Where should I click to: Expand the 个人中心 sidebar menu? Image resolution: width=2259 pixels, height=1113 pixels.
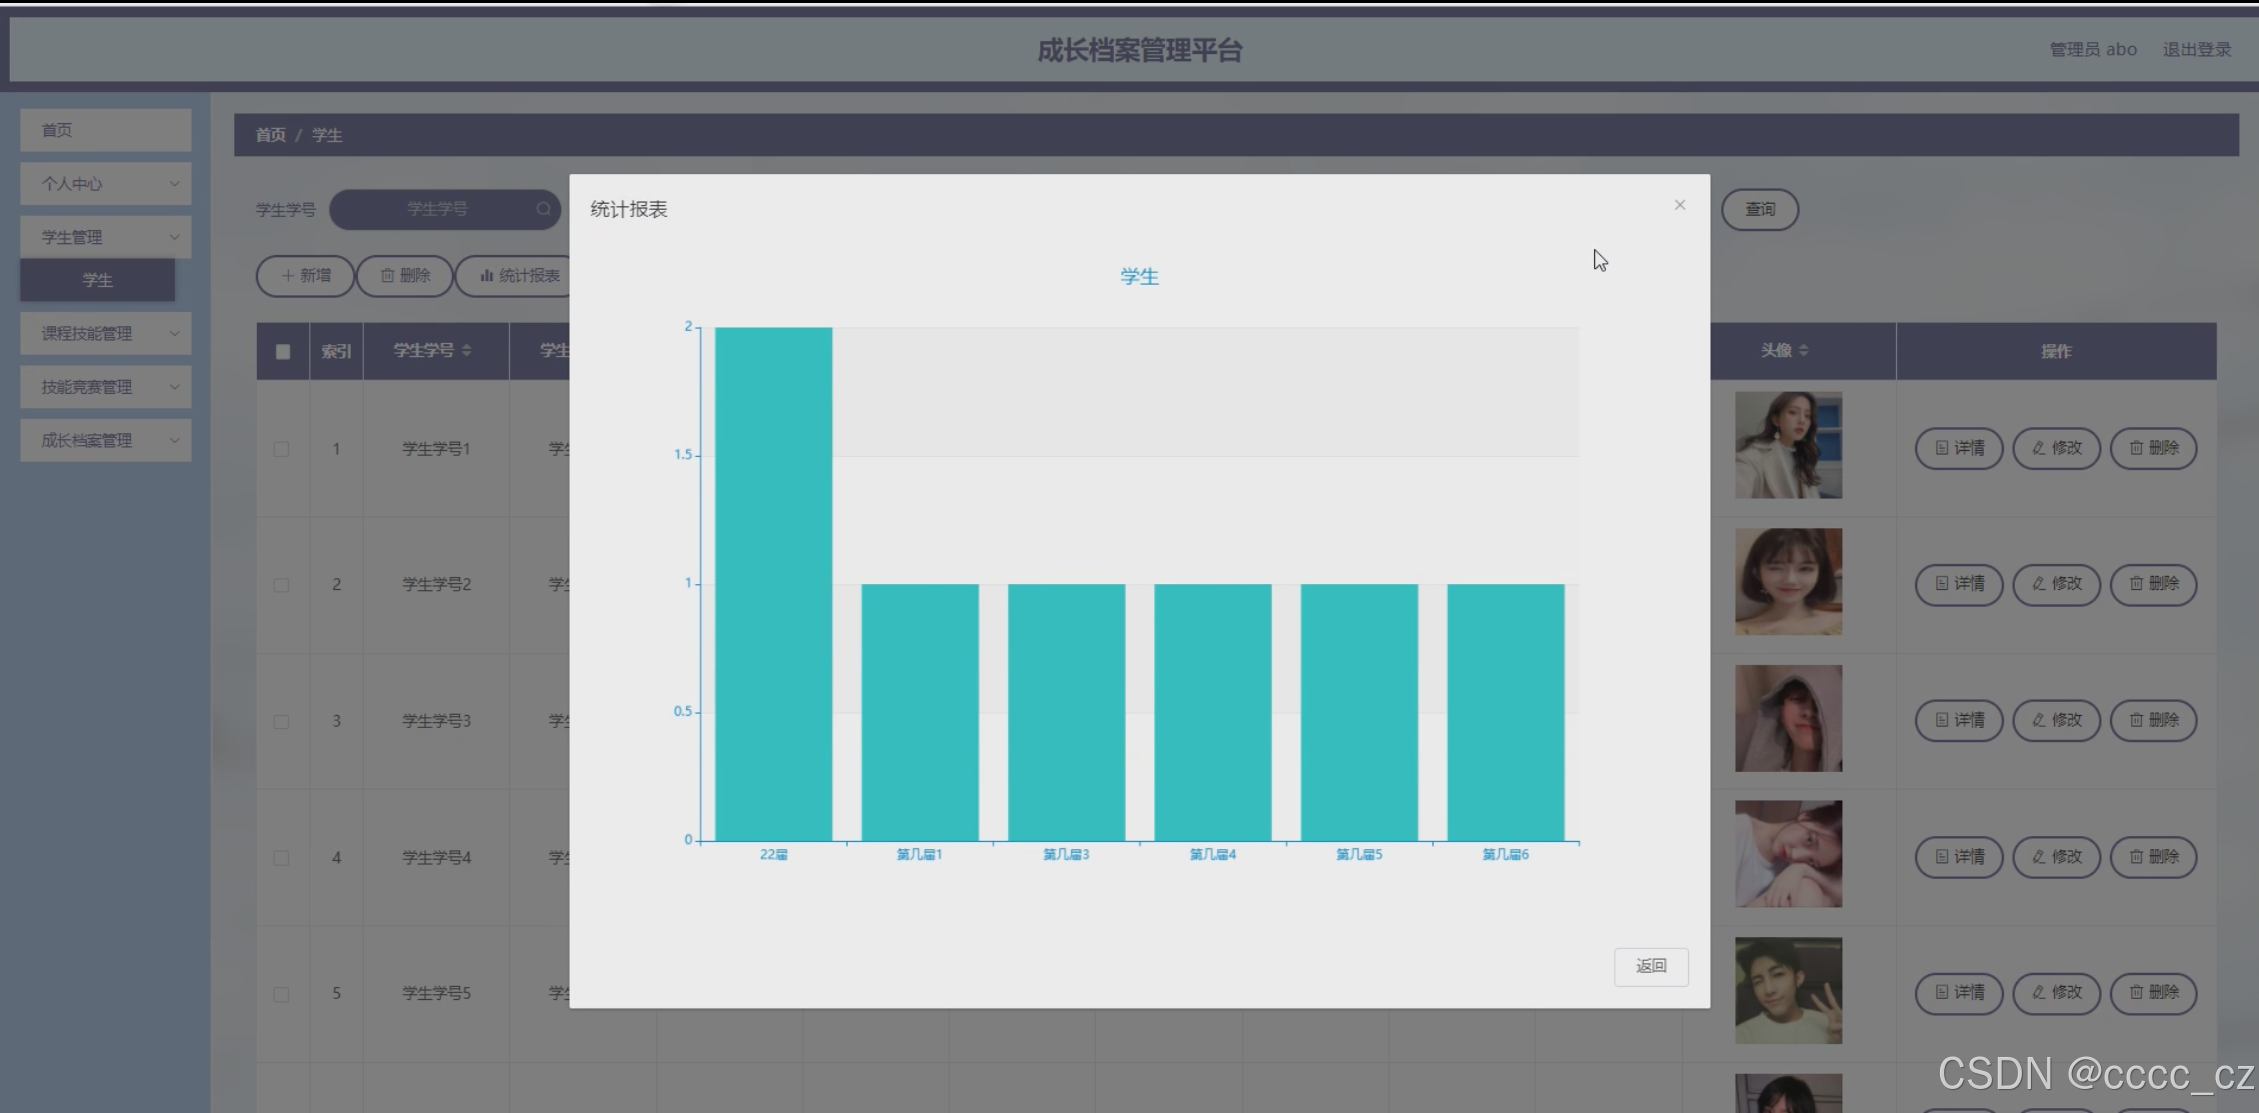pos(105,184)
